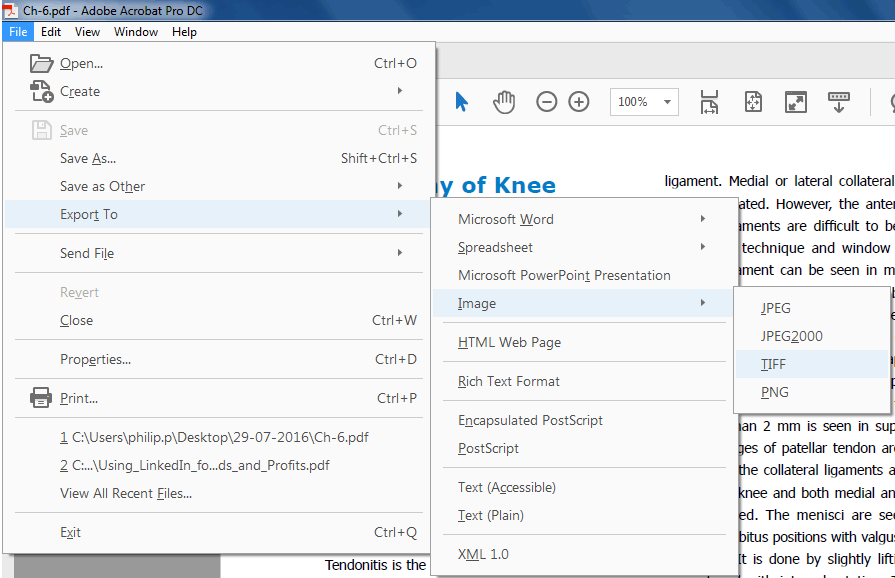Image resolution: width=895 pixels, height=578 pixels.
Task: Select Spreadsheet export option
Action: 583,247
